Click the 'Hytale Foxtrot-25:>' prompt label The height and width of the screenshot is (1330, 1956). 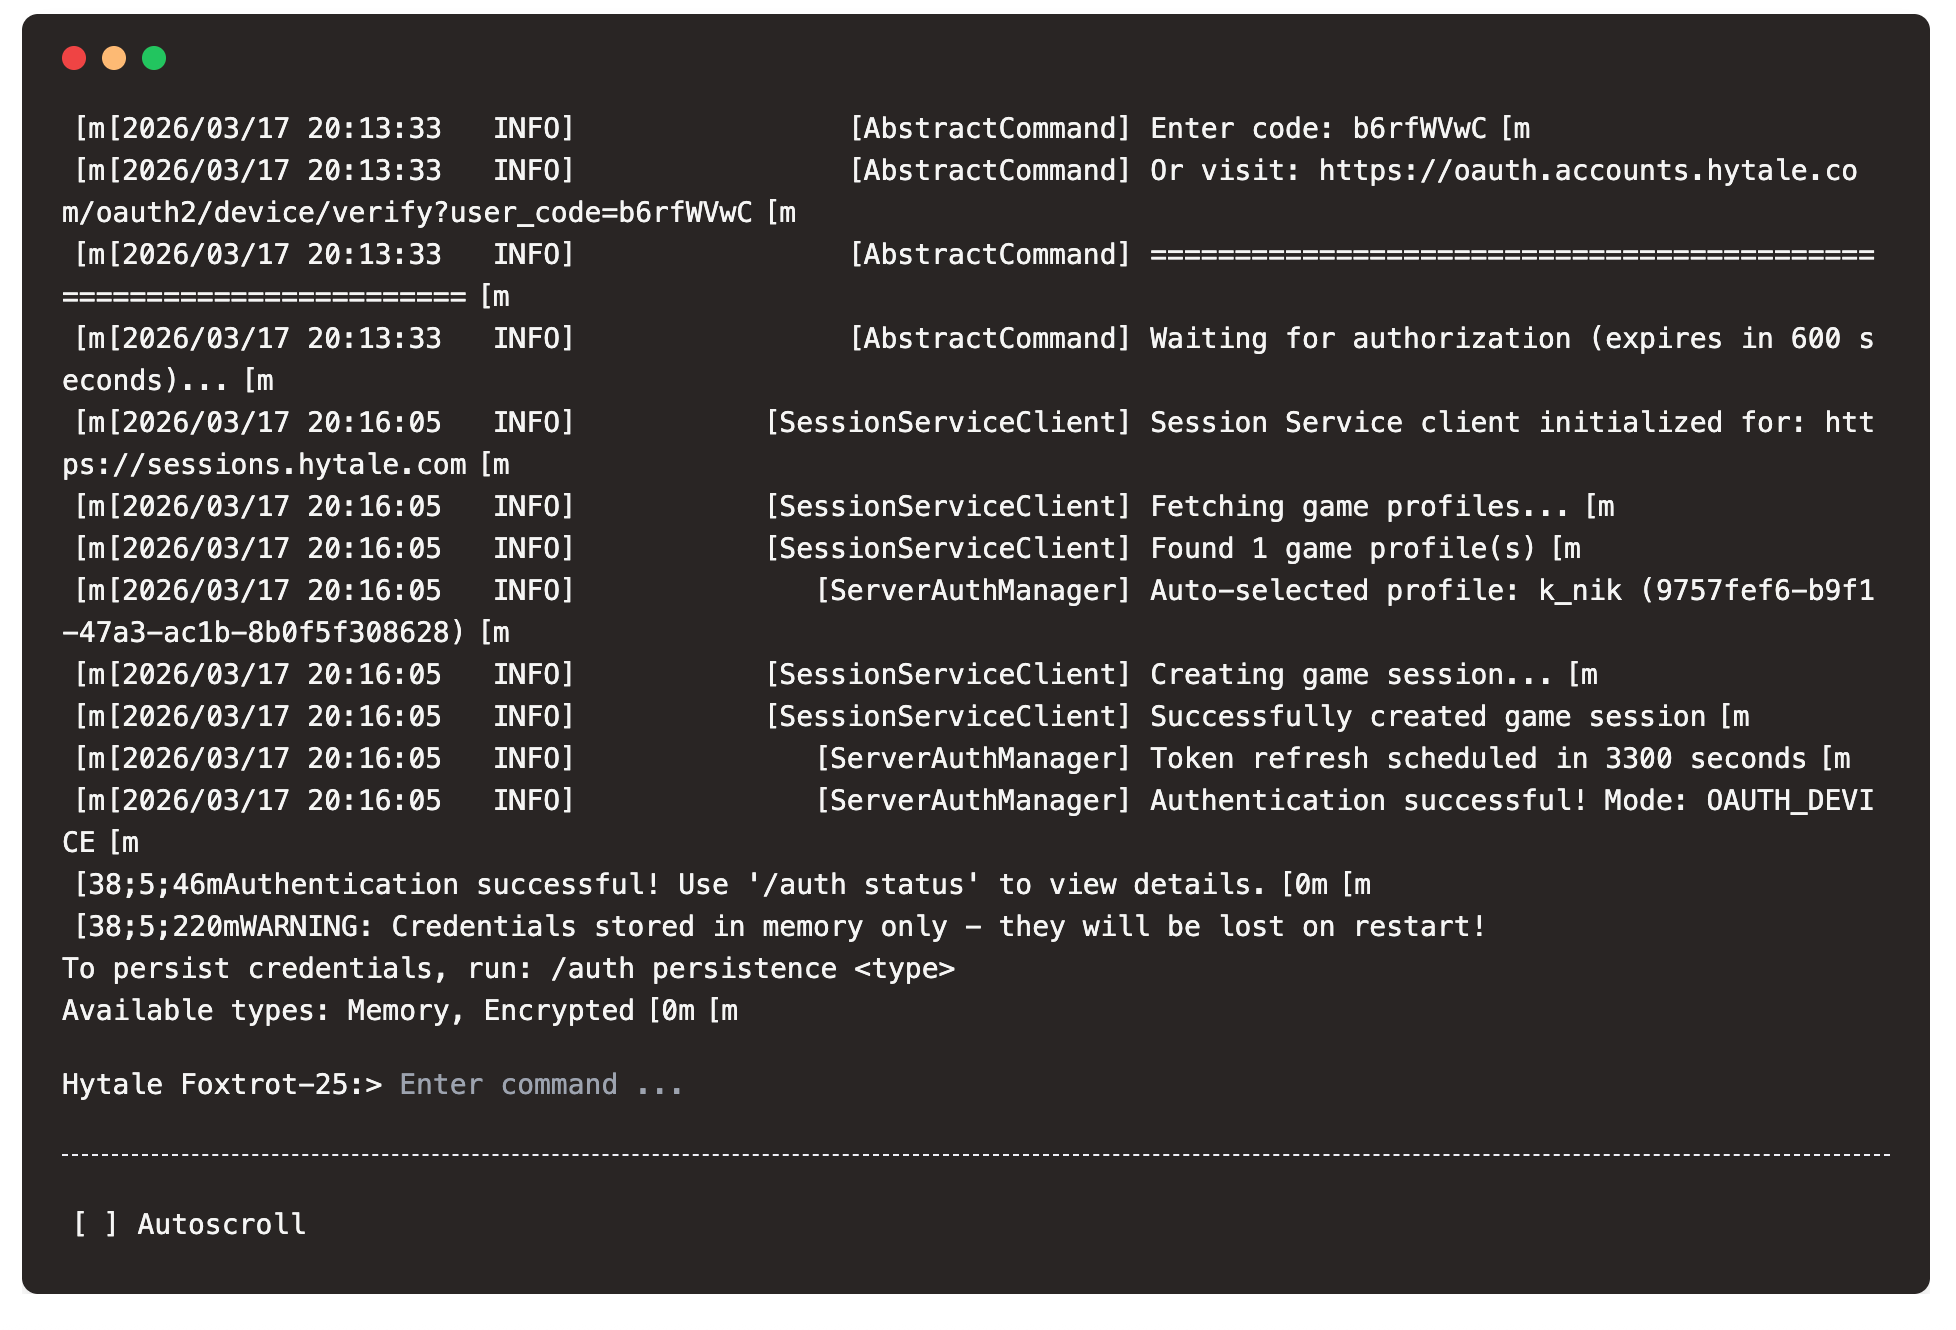(222, 1085)
